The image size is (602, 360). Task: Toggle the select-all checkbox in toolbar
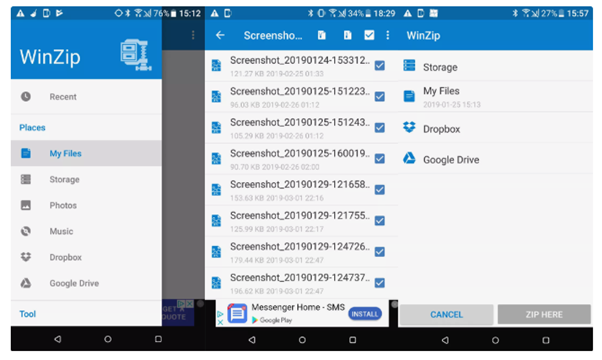point(369,35)
